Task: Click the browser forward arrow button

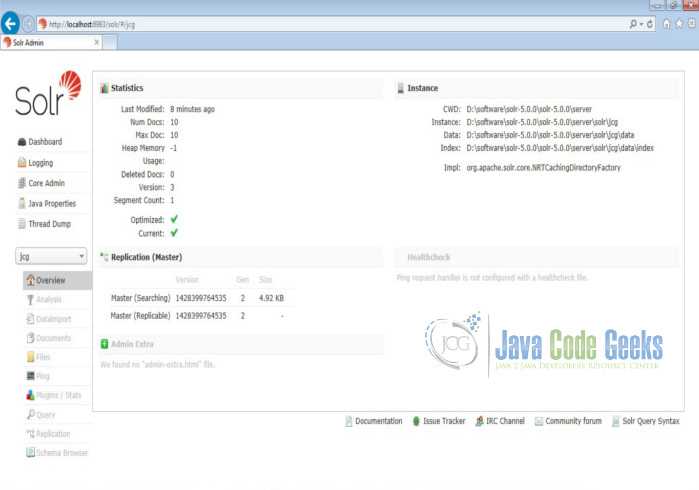Action: [28, 24]
